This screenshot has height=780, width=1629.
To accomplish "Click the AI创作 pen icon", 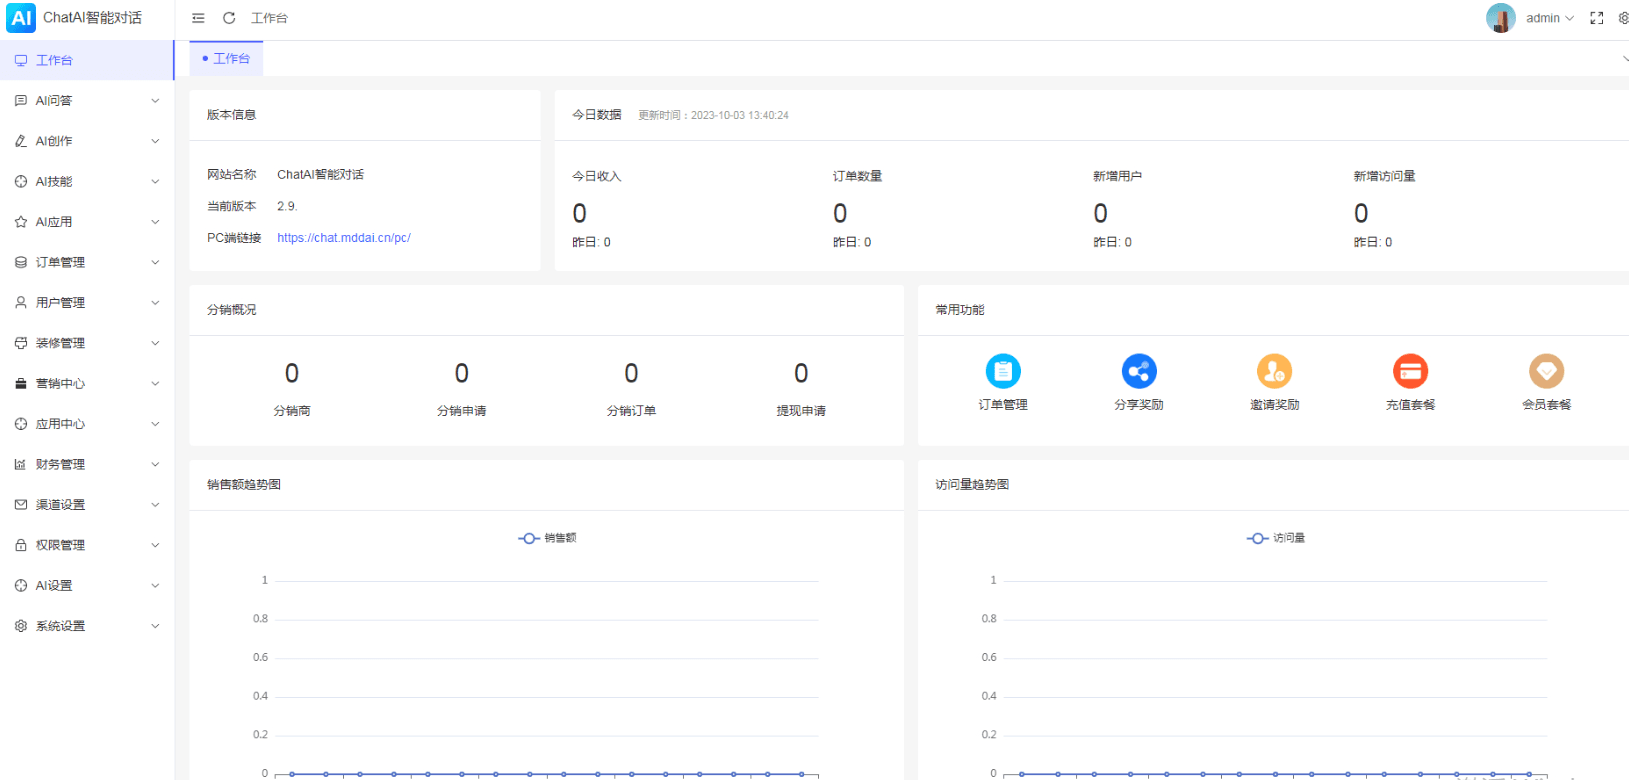I will [x=21, y=141].
